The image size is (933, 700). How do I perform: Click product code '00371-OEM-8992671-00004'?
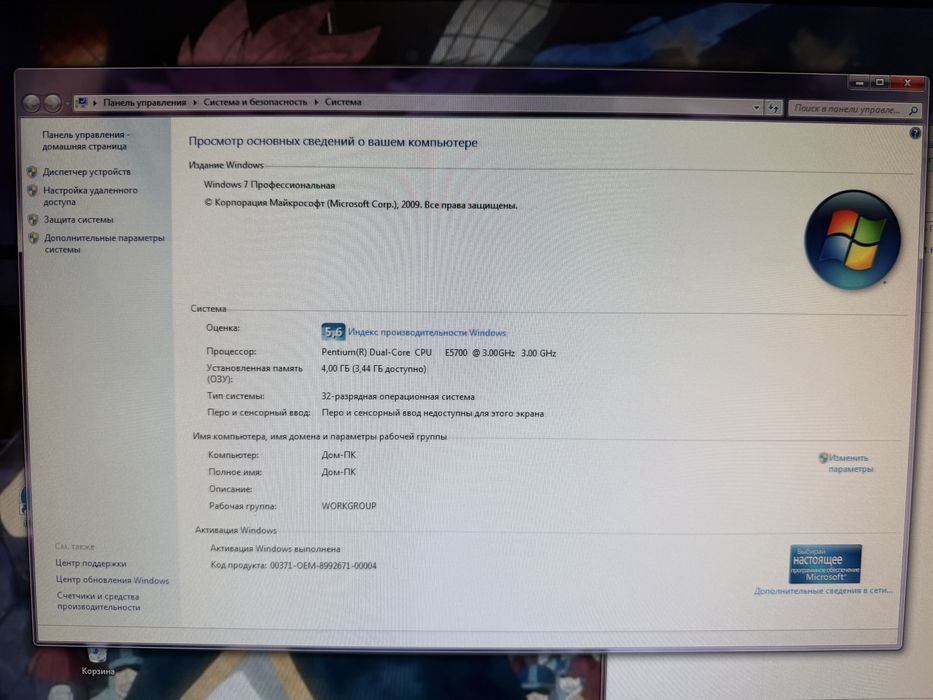pos(323,565)
